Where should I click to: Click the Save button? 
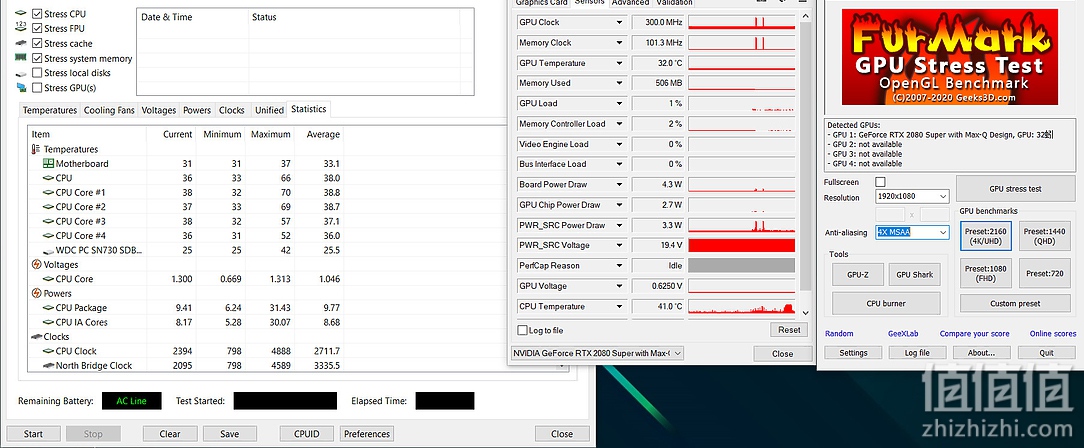[x=230, y=434]
